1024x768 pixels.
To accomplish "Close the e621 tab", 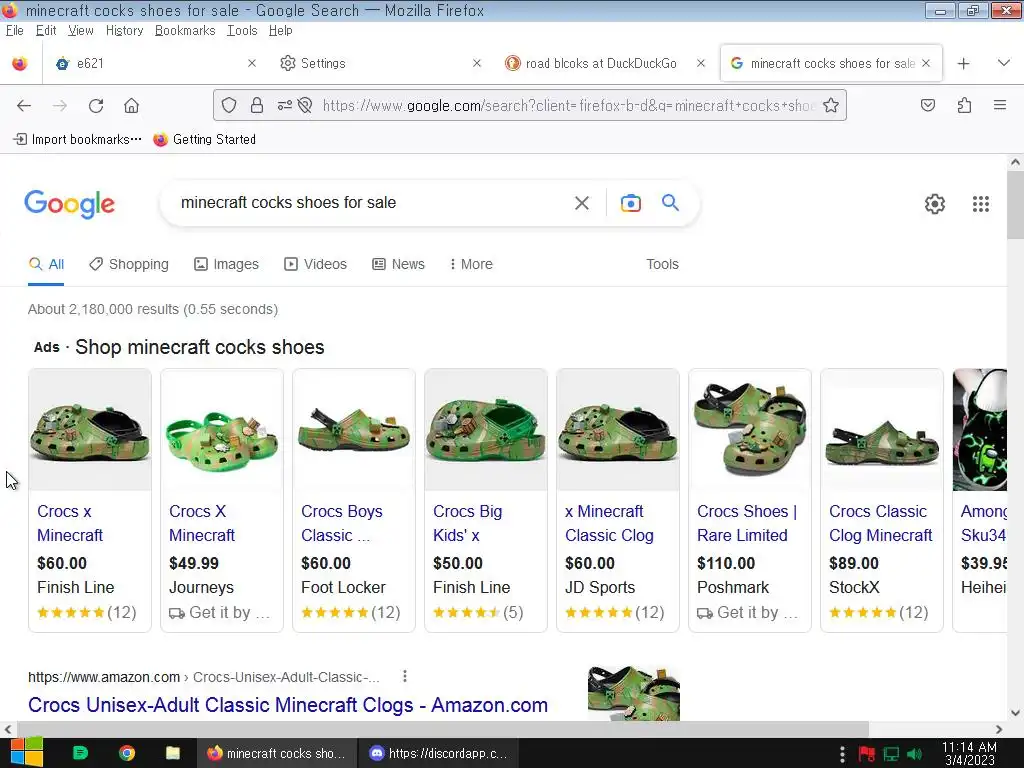I will tap(252, 63).
